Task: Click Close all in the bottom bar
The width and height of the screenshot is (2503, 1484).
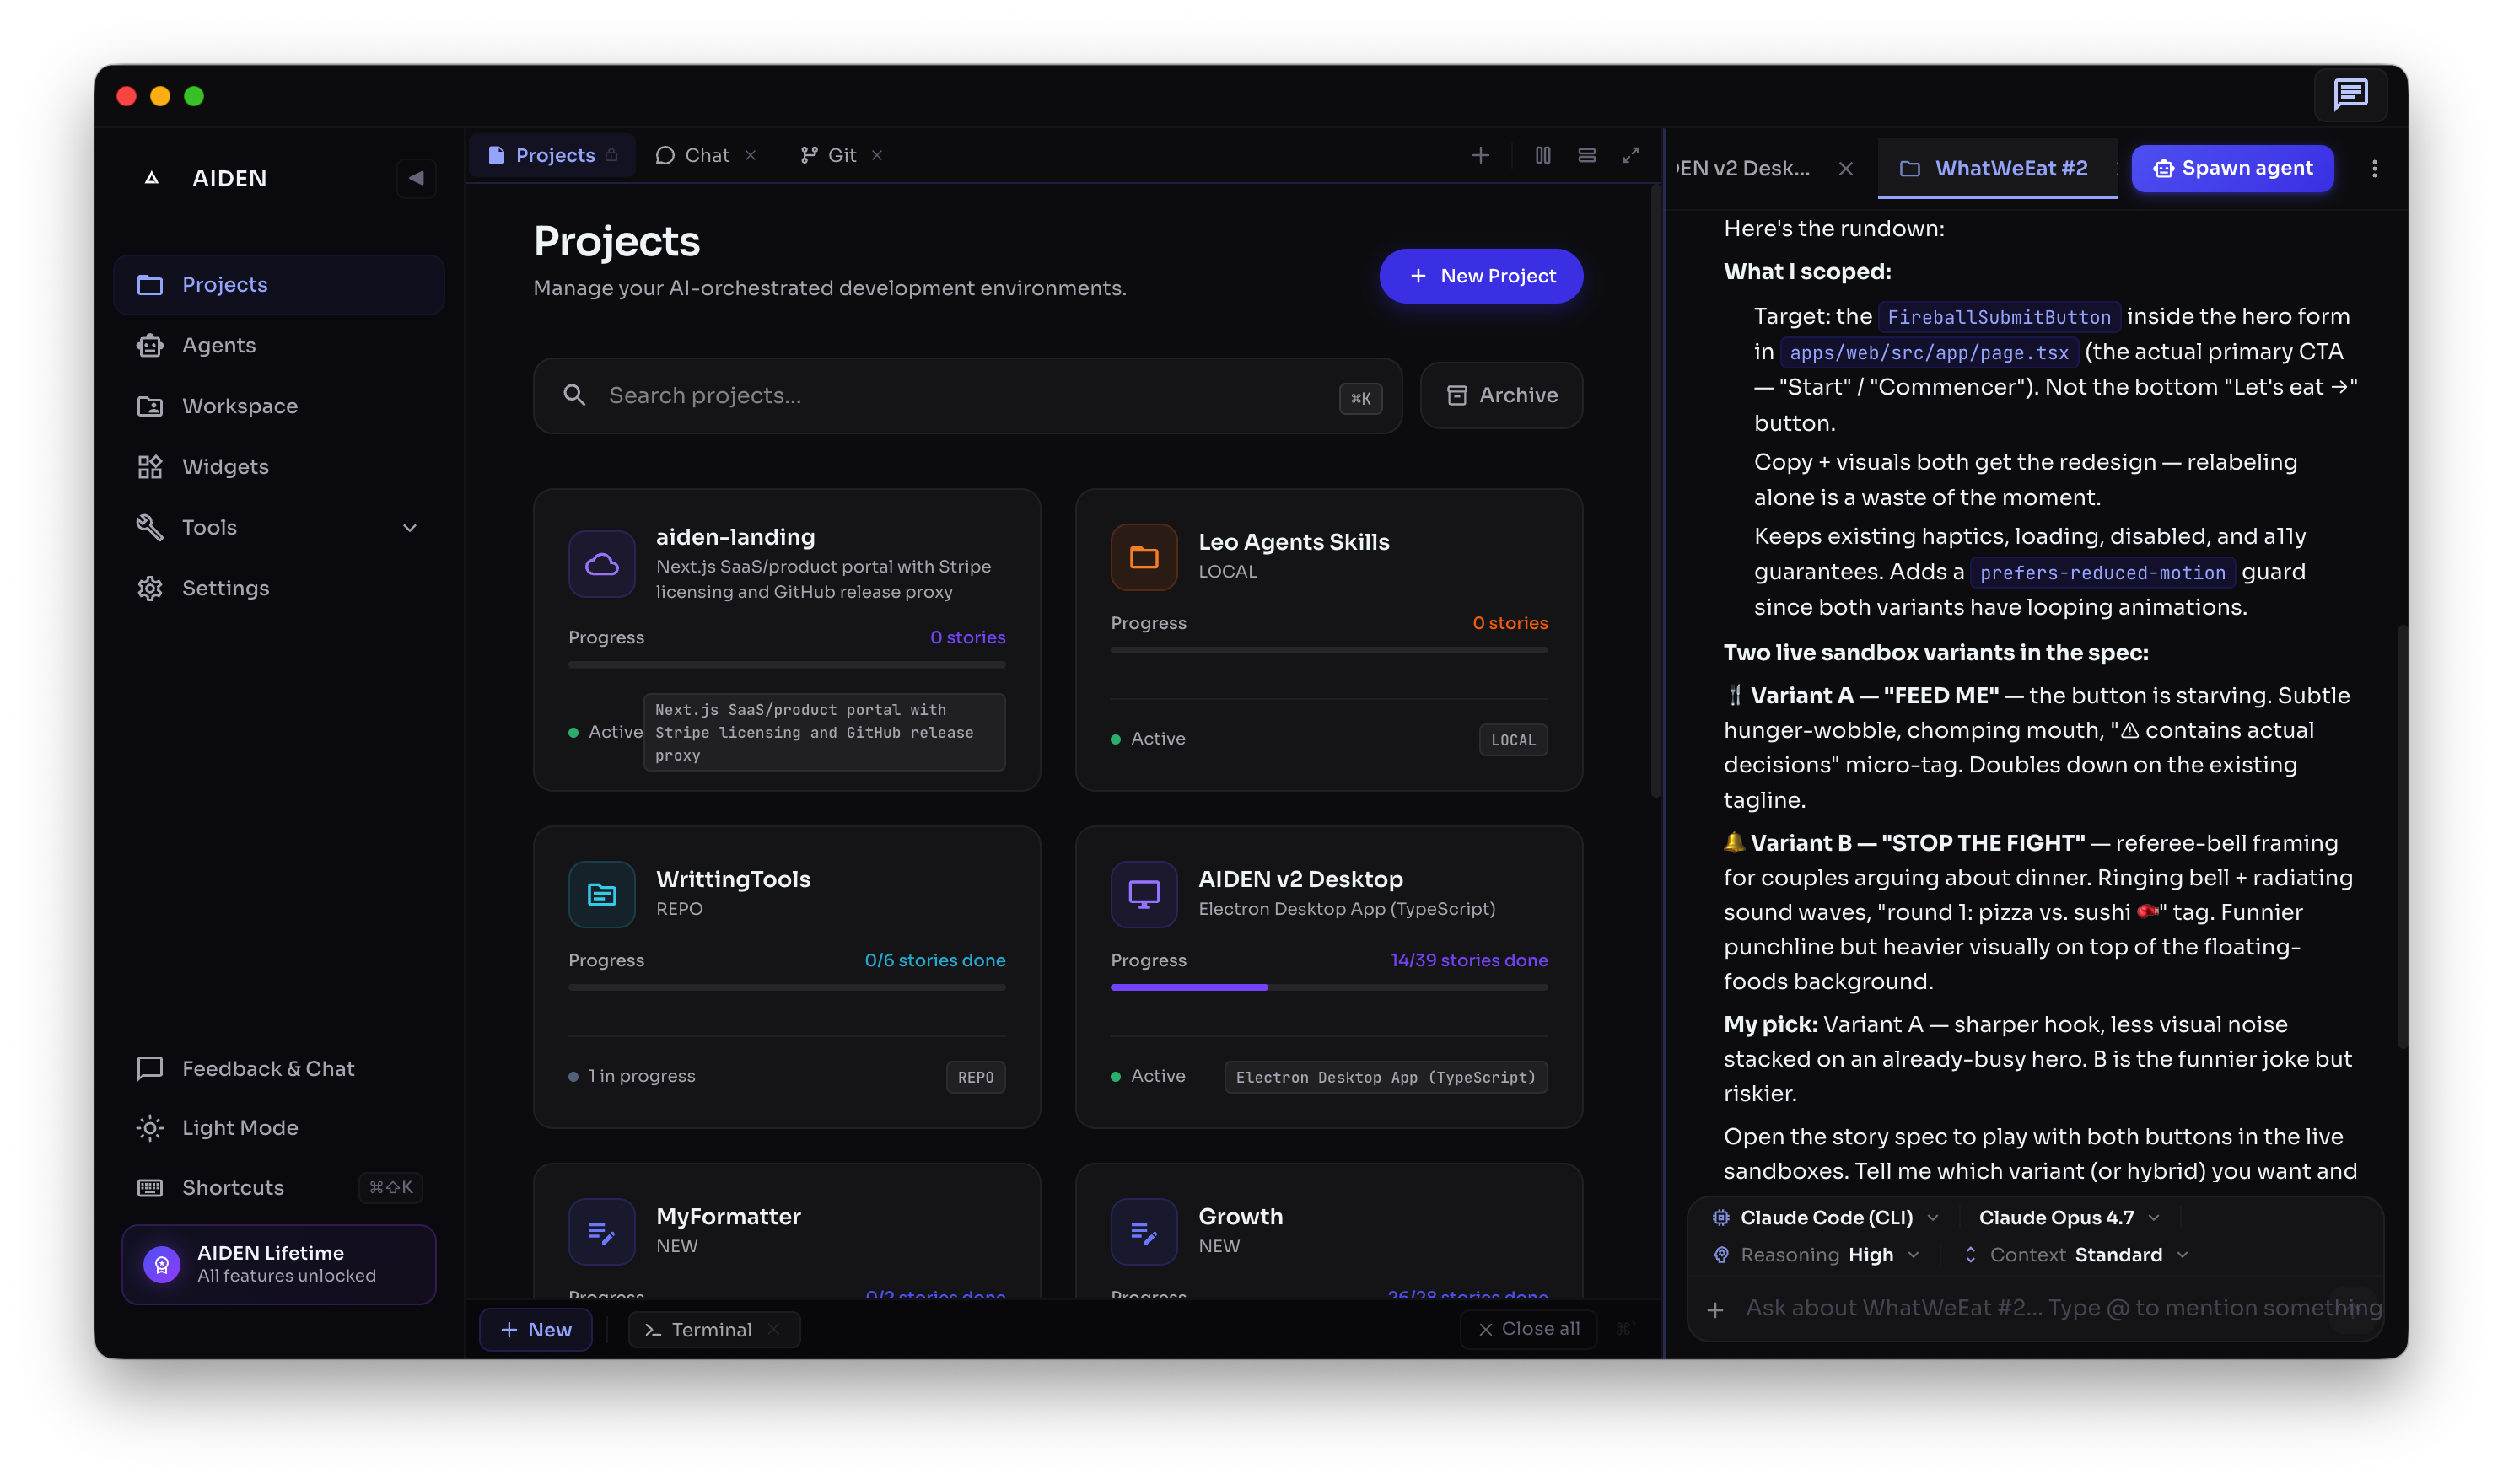Action: tap(1528, 1329)
